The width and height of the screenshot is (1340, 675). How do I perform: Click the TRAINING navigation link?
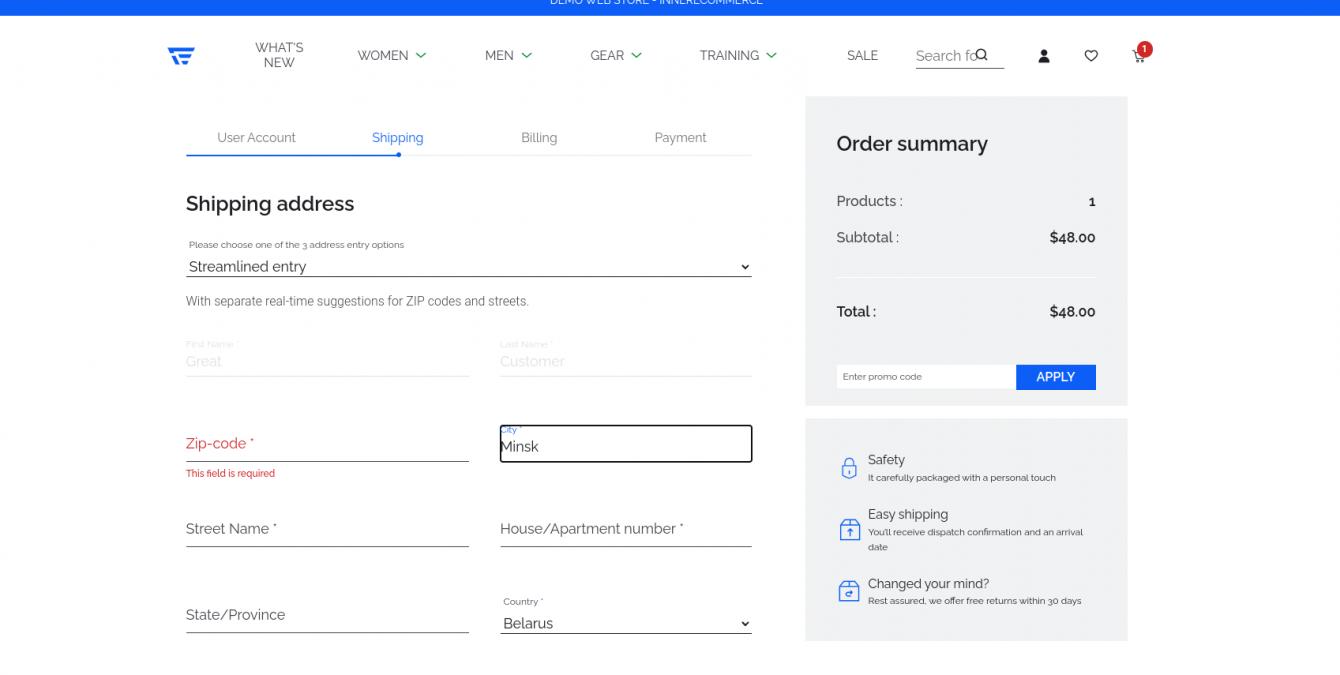click(x=729, y=56)
